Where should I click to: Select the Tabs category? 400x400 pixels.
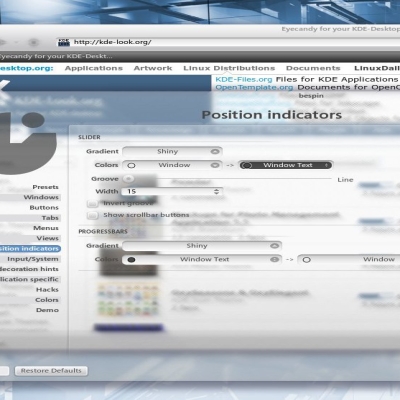coord(50,218)
